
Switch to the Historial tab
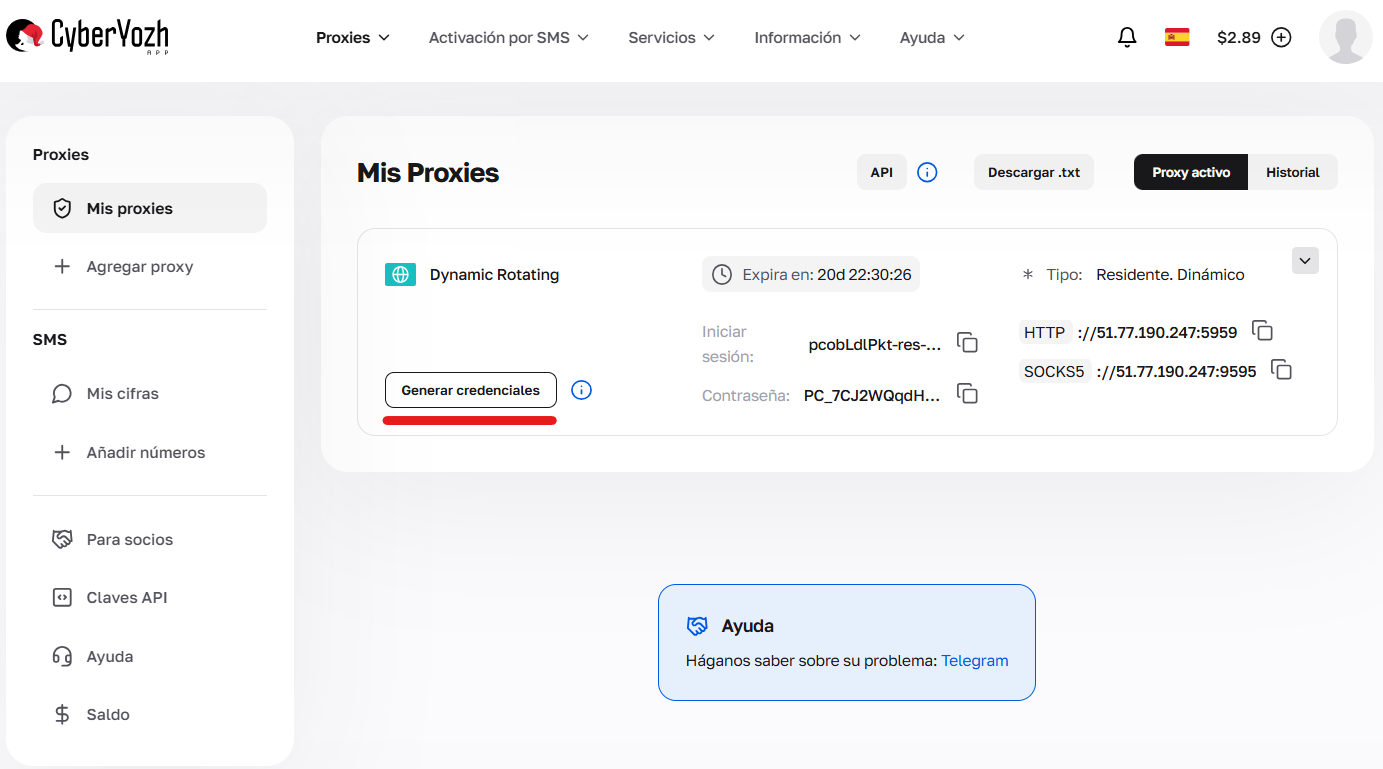(x=1293, y=172)
